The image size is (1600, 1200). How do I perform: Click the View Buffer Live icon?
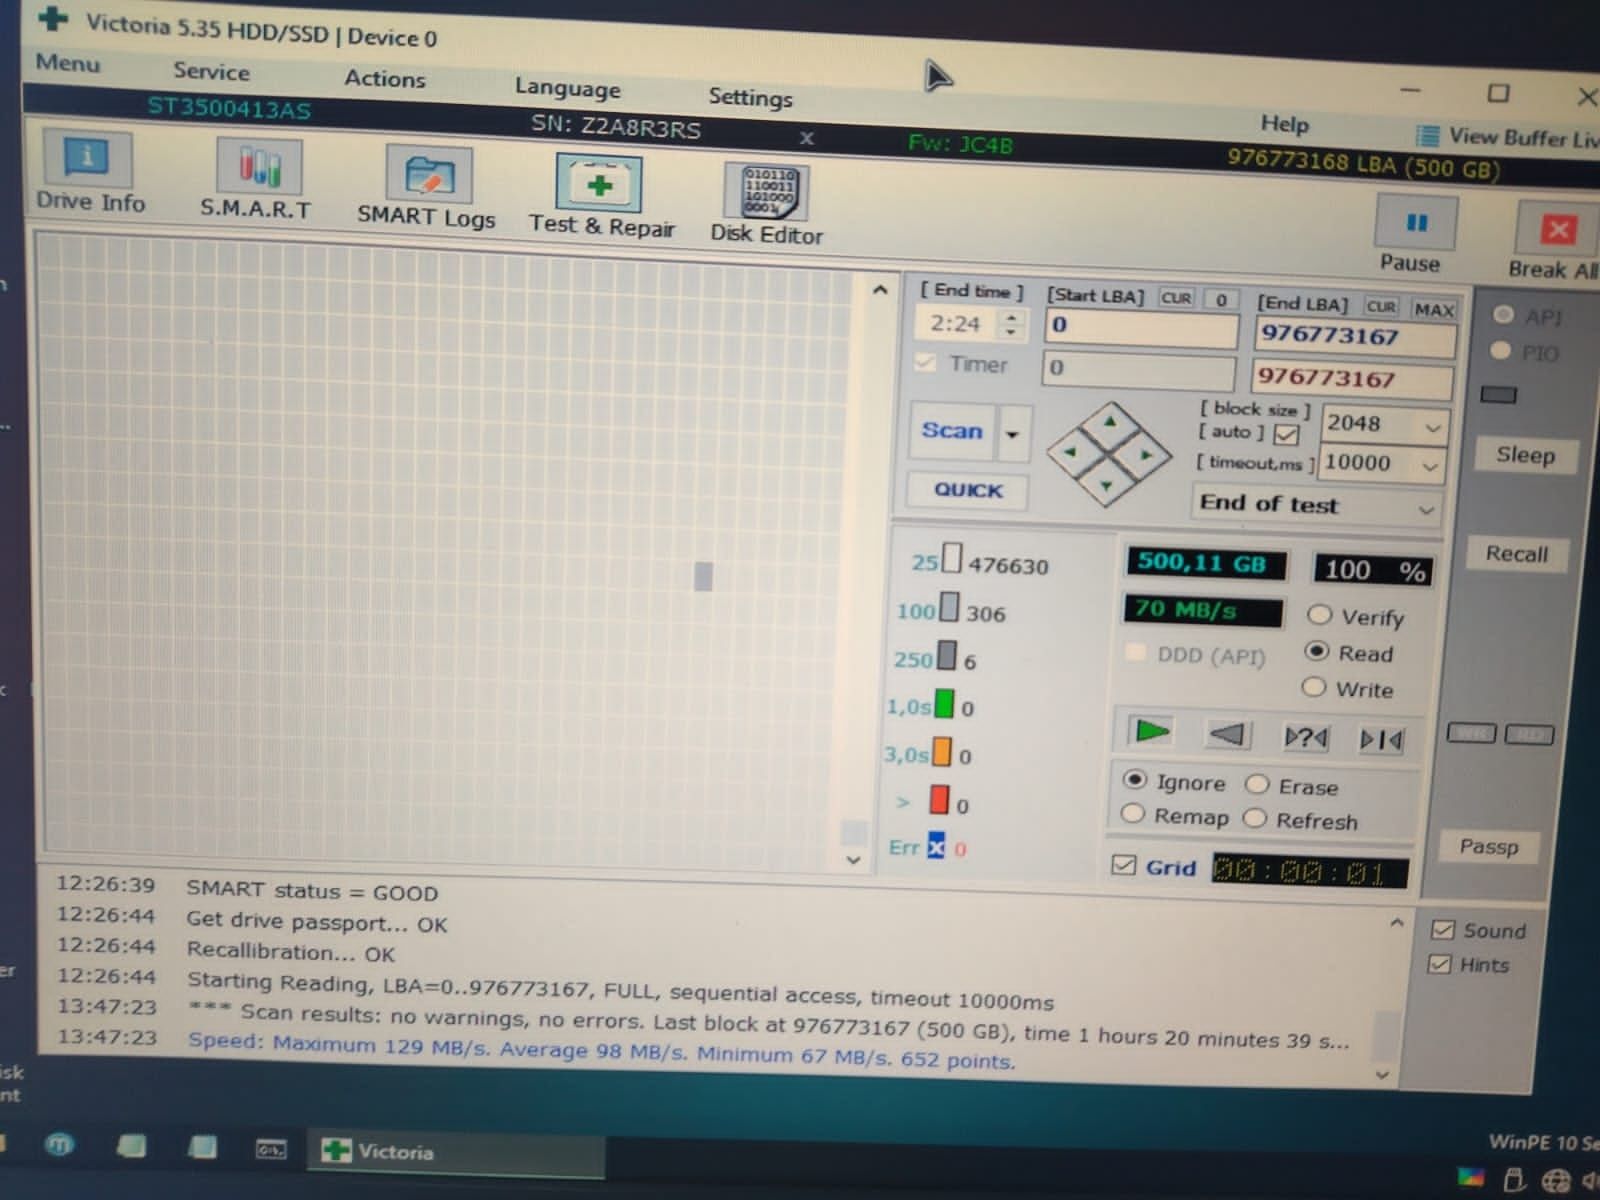1427,136
